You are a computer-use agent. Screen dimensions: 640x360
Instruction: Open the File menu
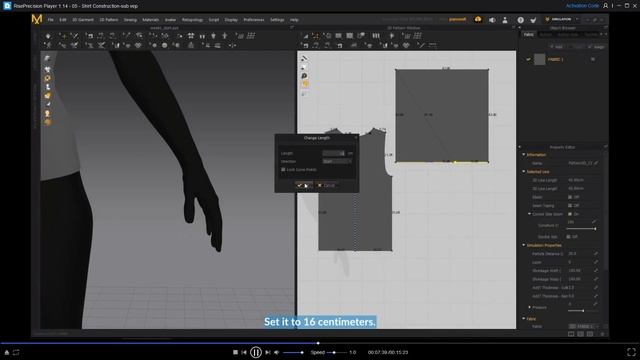51,20
